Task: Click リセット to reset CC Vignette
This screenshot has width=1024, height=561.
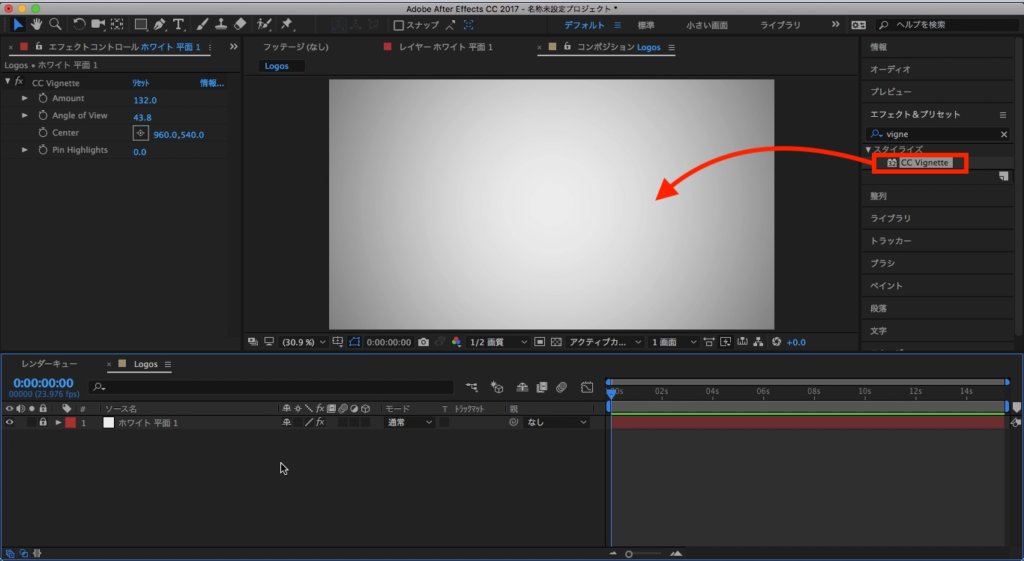Action: [x=141, y=83]
